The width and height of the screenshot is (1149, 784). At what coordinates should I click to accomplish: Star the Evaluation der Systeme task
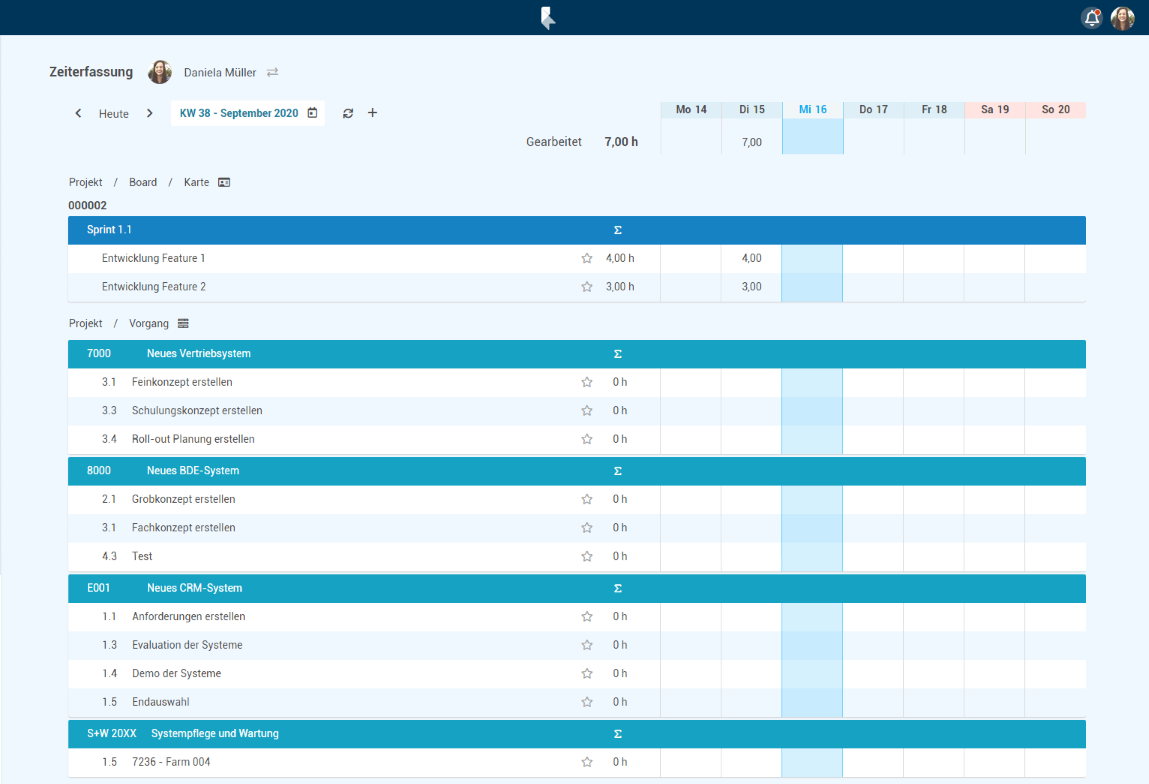click(587, 645)
